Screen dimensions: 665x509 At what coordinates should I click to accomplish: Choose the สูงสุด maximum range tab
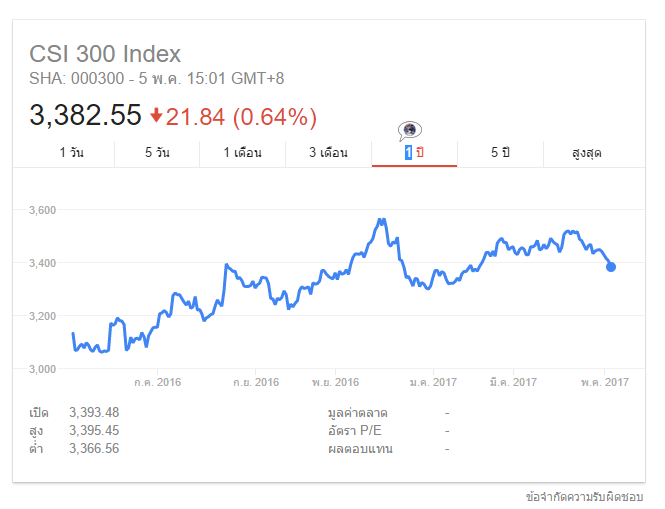[x=587, y=153]
